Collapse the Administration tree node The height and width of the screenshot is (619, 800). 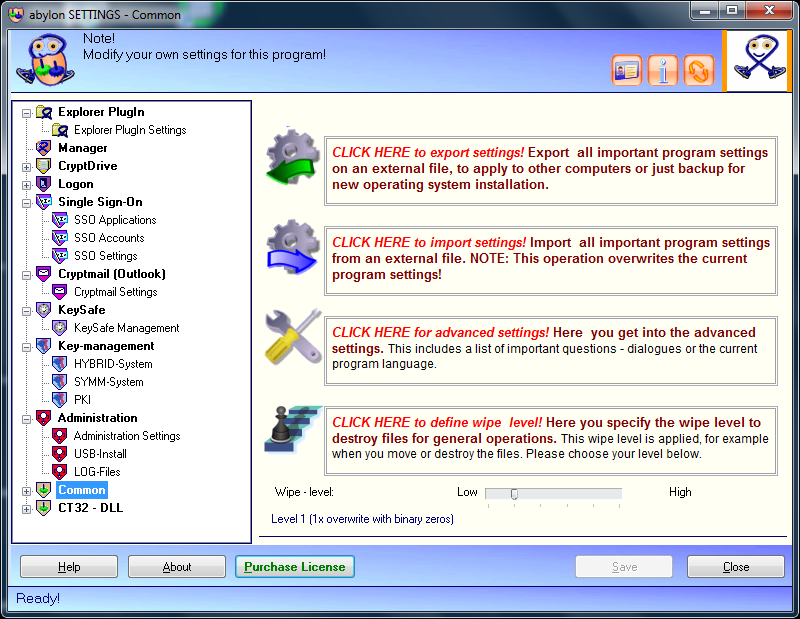(27, 419)
